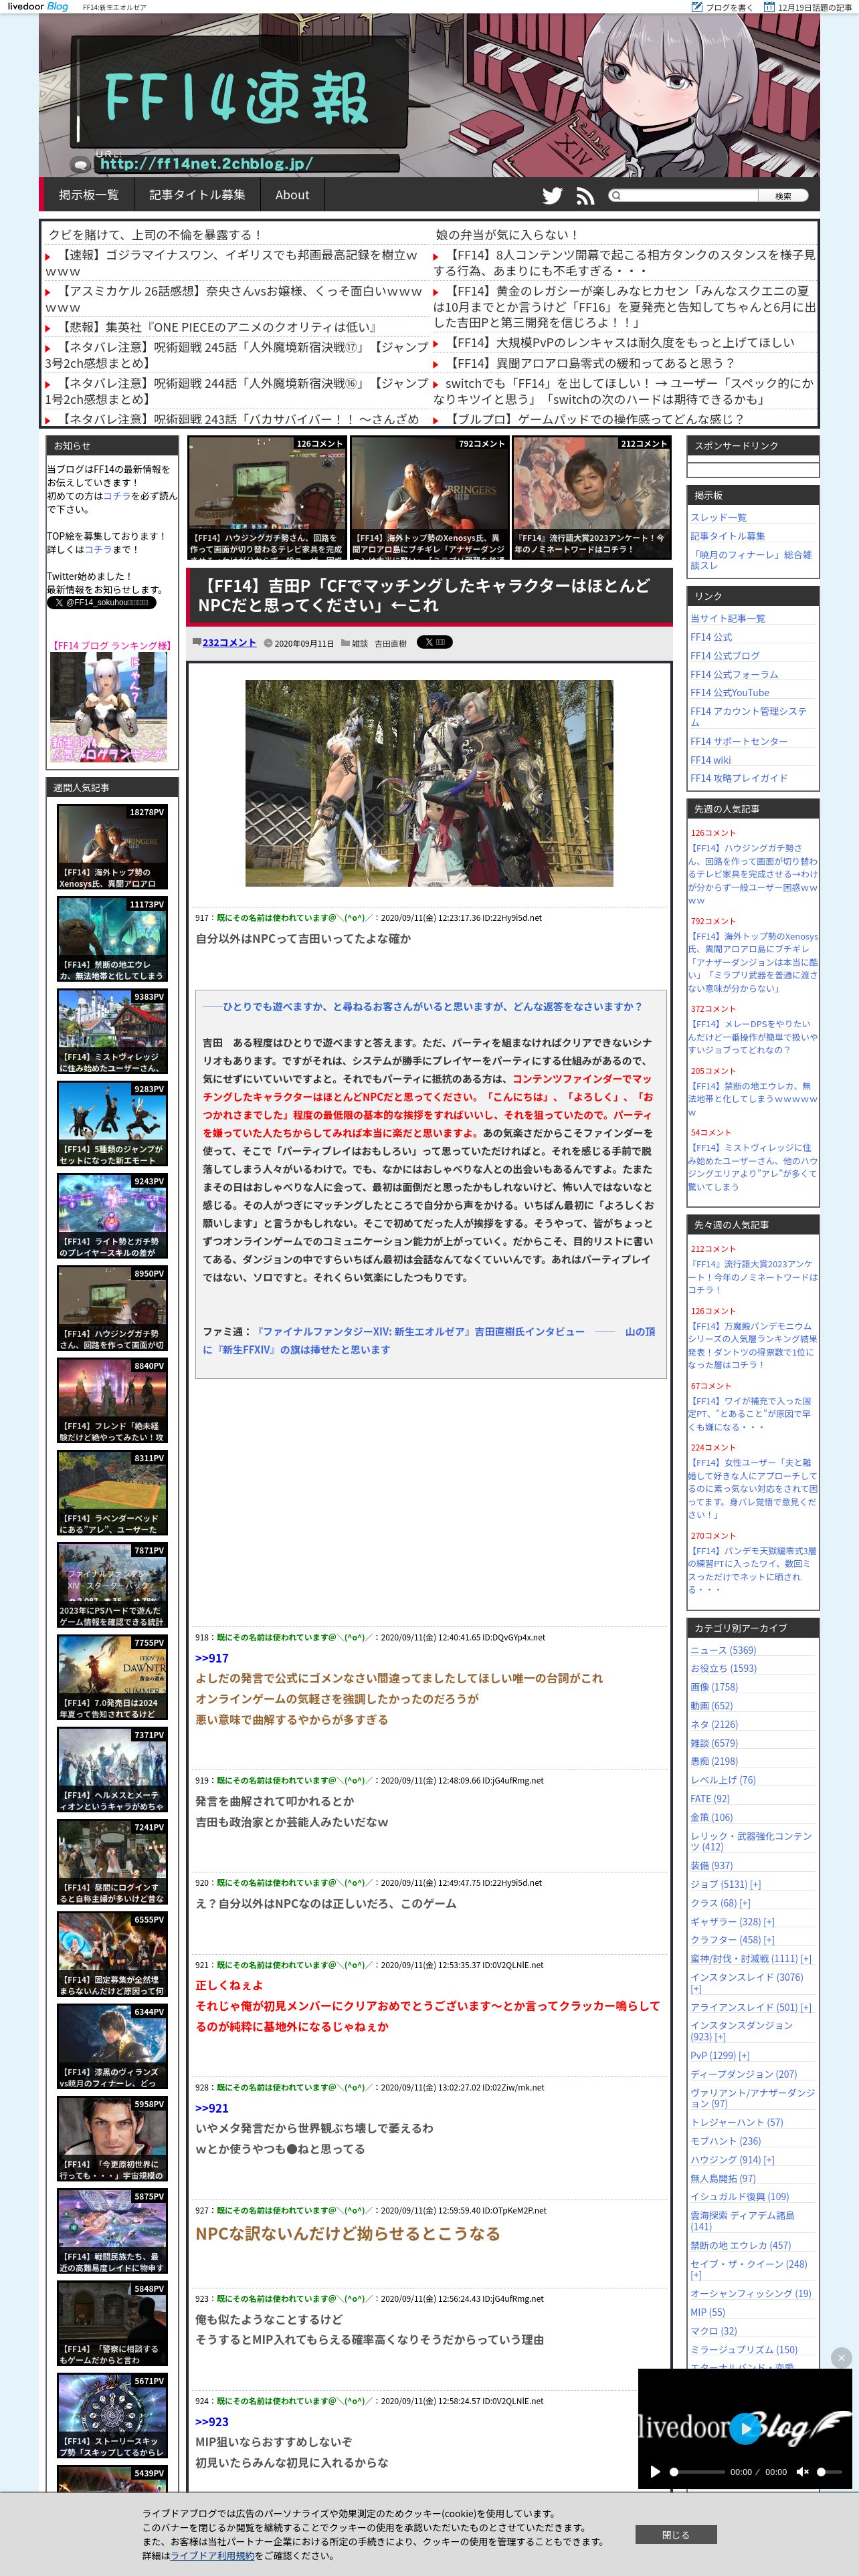Expand the アライアンスレイド (501) [+] subcategories
The height and width of the screenshot is (2576, 859).
806,2007
